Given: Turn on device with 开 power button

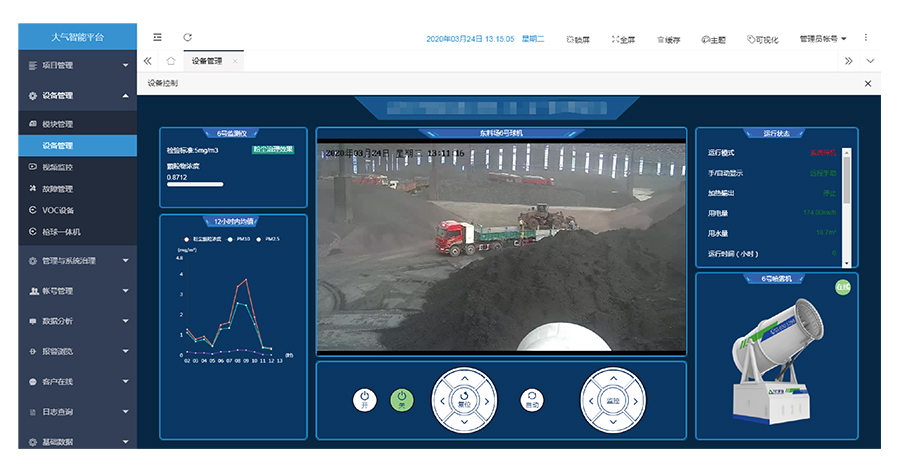Looking at the screenshot, I should tap(364, 401).
